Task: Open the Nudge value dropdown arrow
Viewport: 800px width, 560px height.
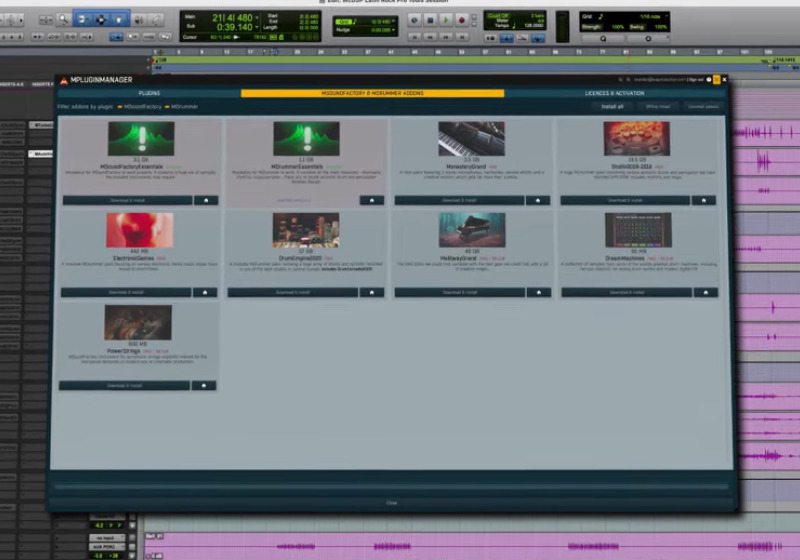Action: [x=393, y=30]
